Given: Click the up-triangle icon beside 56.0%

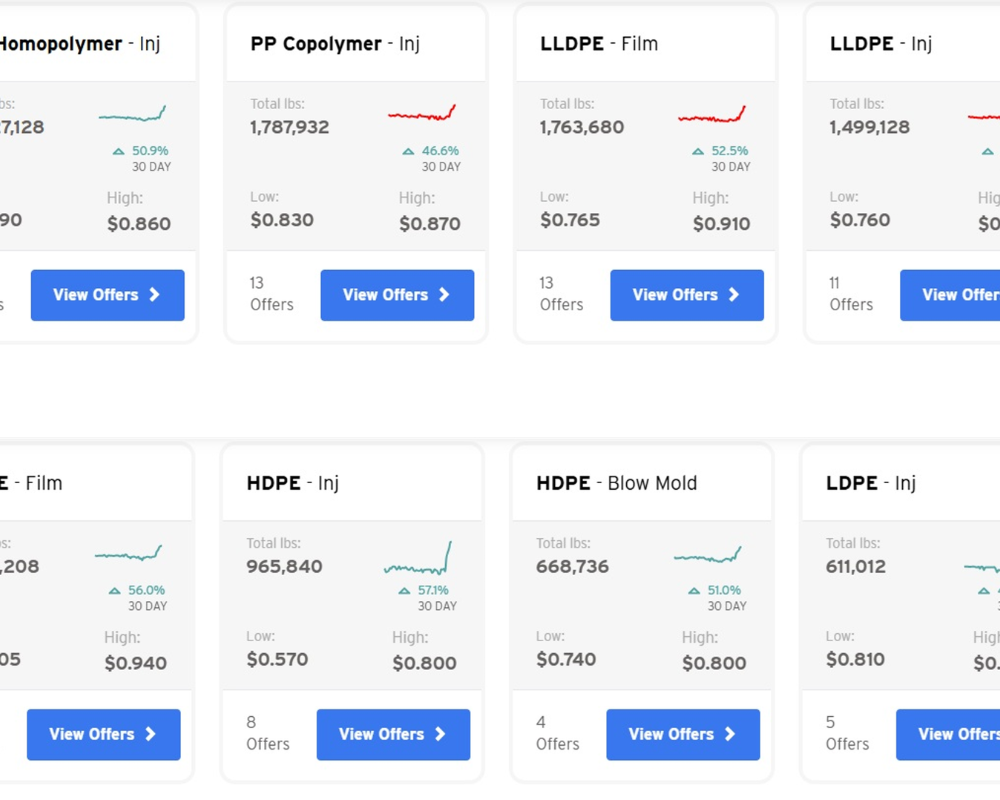Looking at the screenshot, I should point(114,591).
